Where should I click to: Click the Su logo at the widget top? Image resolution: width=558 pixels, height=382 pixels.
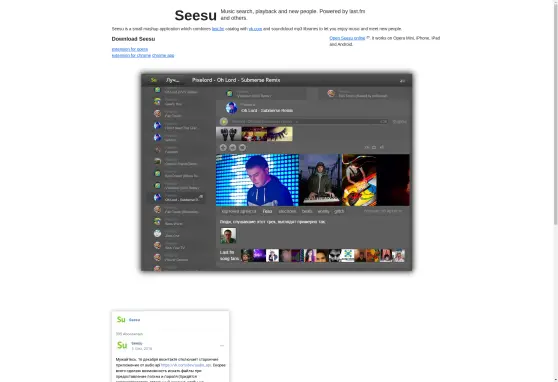pos(121,319)
